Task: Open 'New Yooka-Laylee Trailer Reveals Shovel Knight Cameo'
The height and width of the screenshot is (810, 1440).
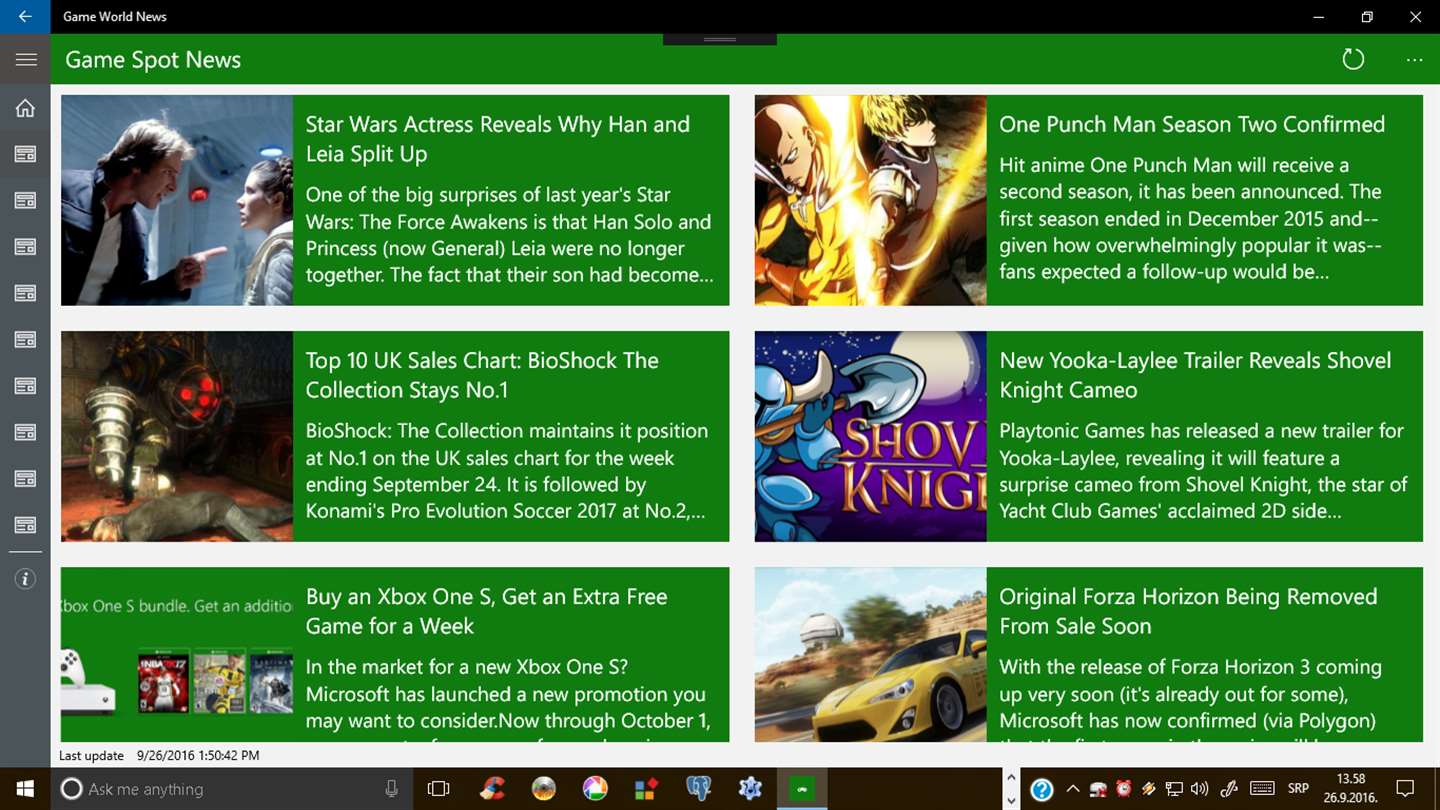Action: [x=1195, y=375]
